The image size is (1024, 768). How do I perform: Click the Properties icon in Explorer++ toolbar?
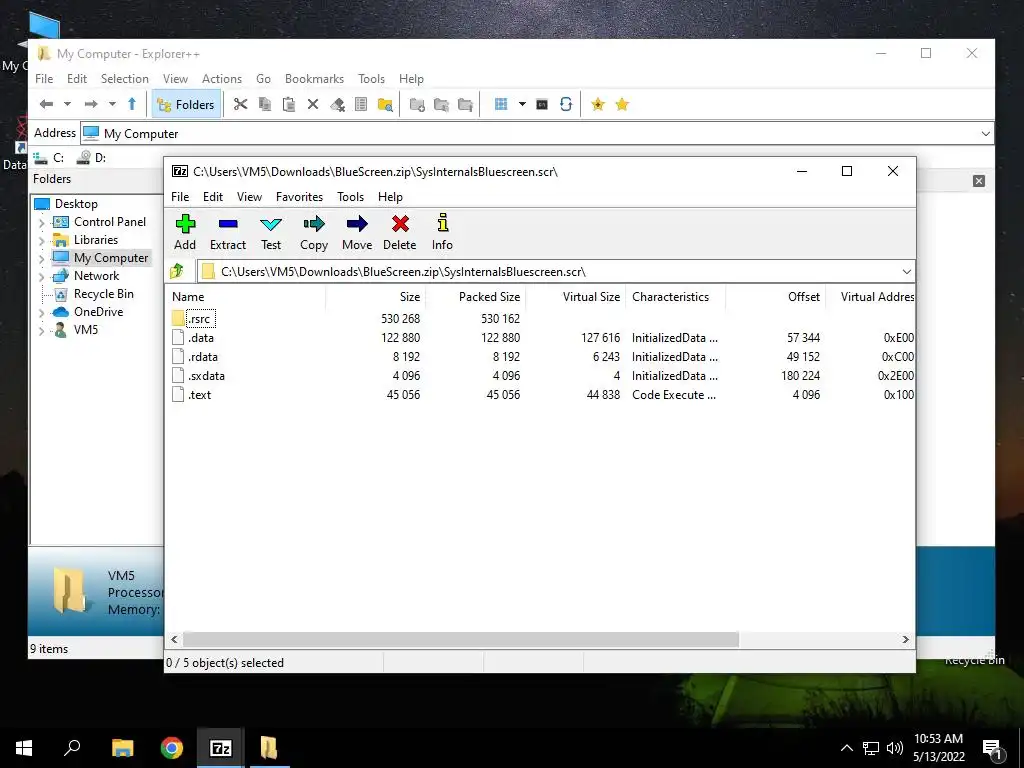pos(360,104)
